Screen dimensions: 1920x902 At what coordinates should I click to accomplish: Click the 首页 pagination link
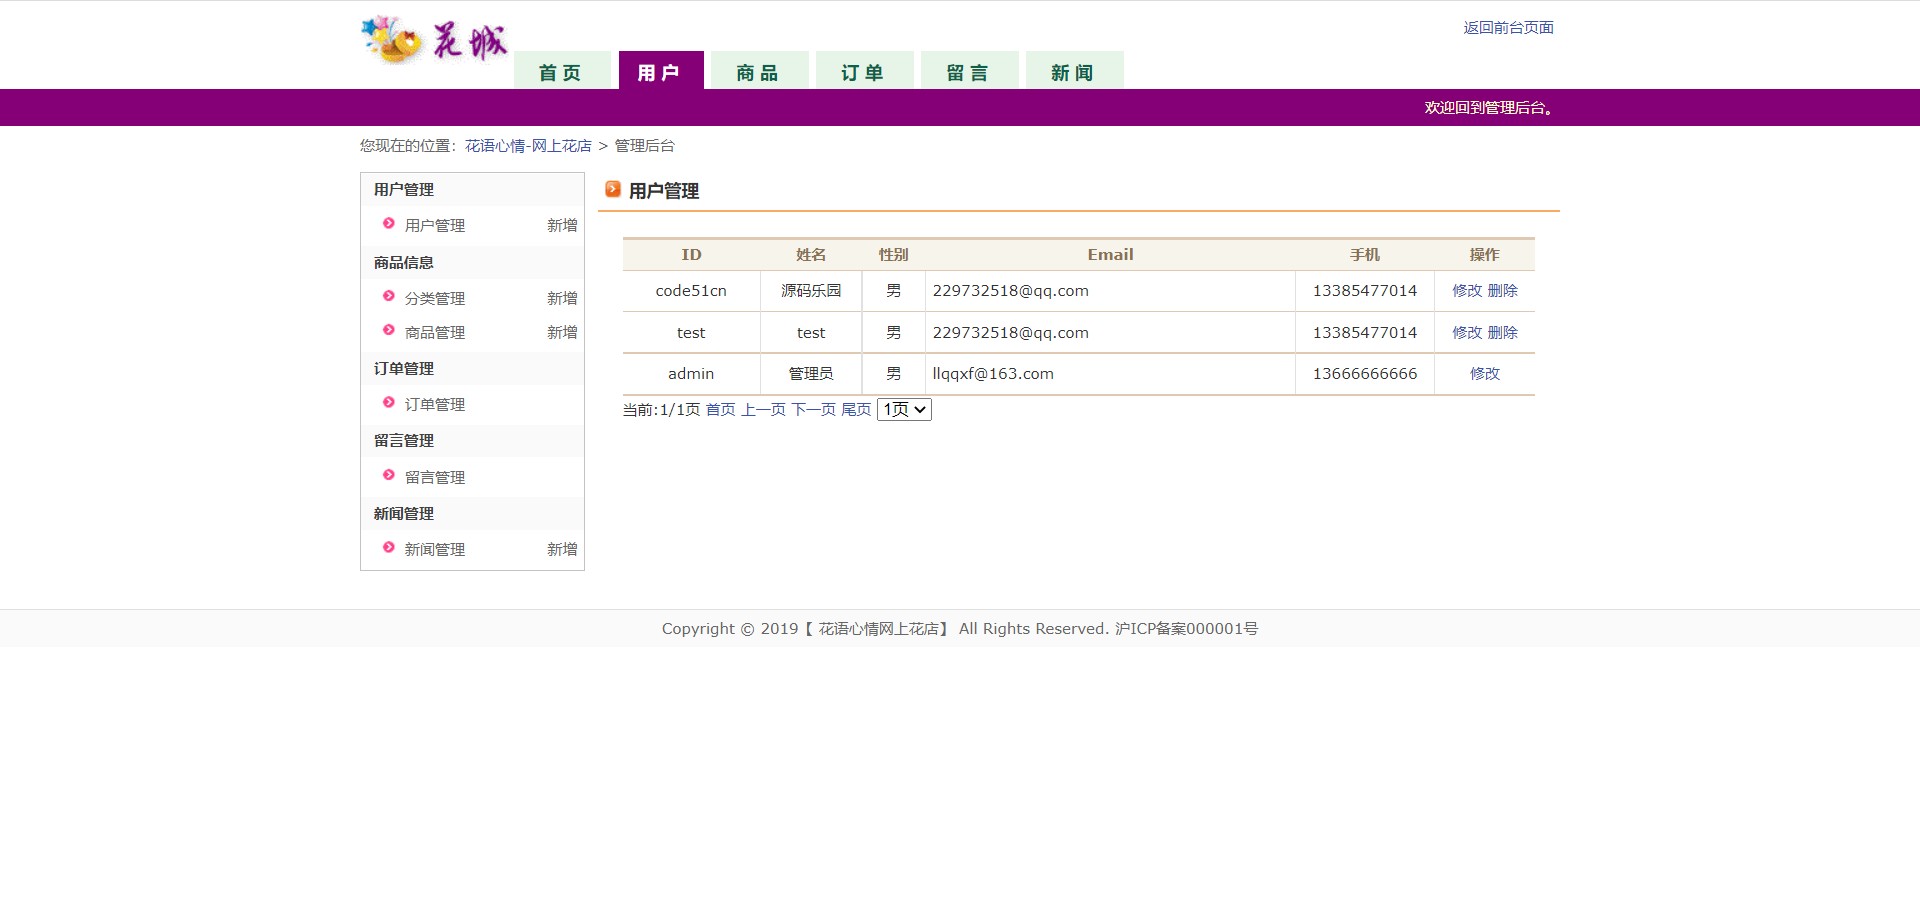click(x=720, y=410)
